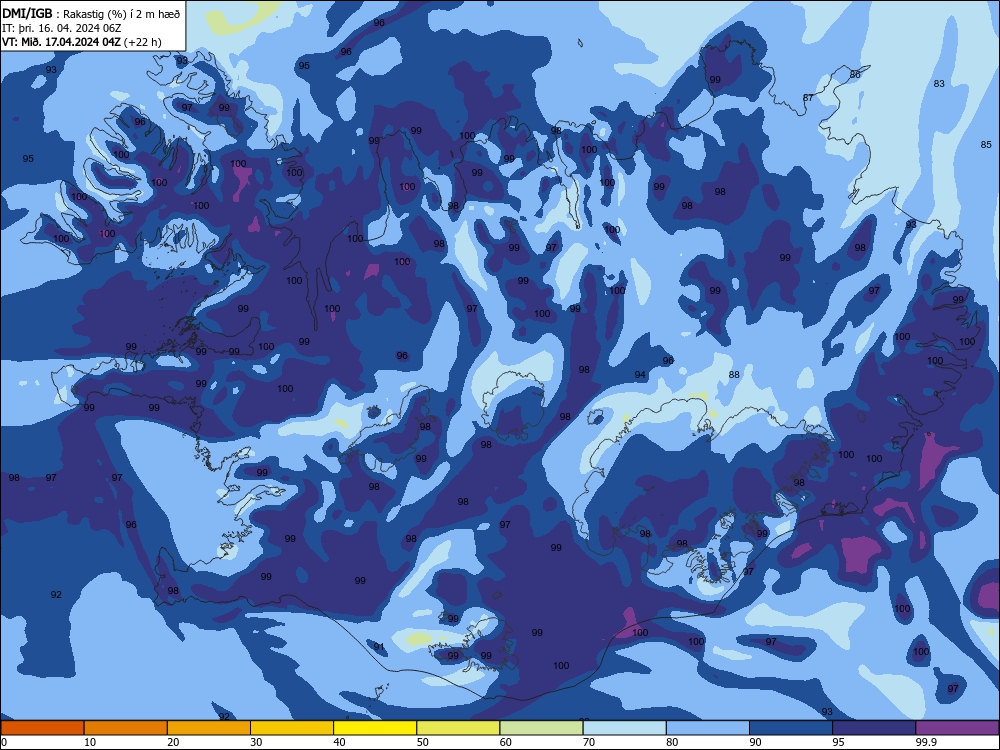Viewport: 1000px width, 750px height.
Task: Click the pale yellow 50–60 legend swatch
Action: [x=458, y=728]
